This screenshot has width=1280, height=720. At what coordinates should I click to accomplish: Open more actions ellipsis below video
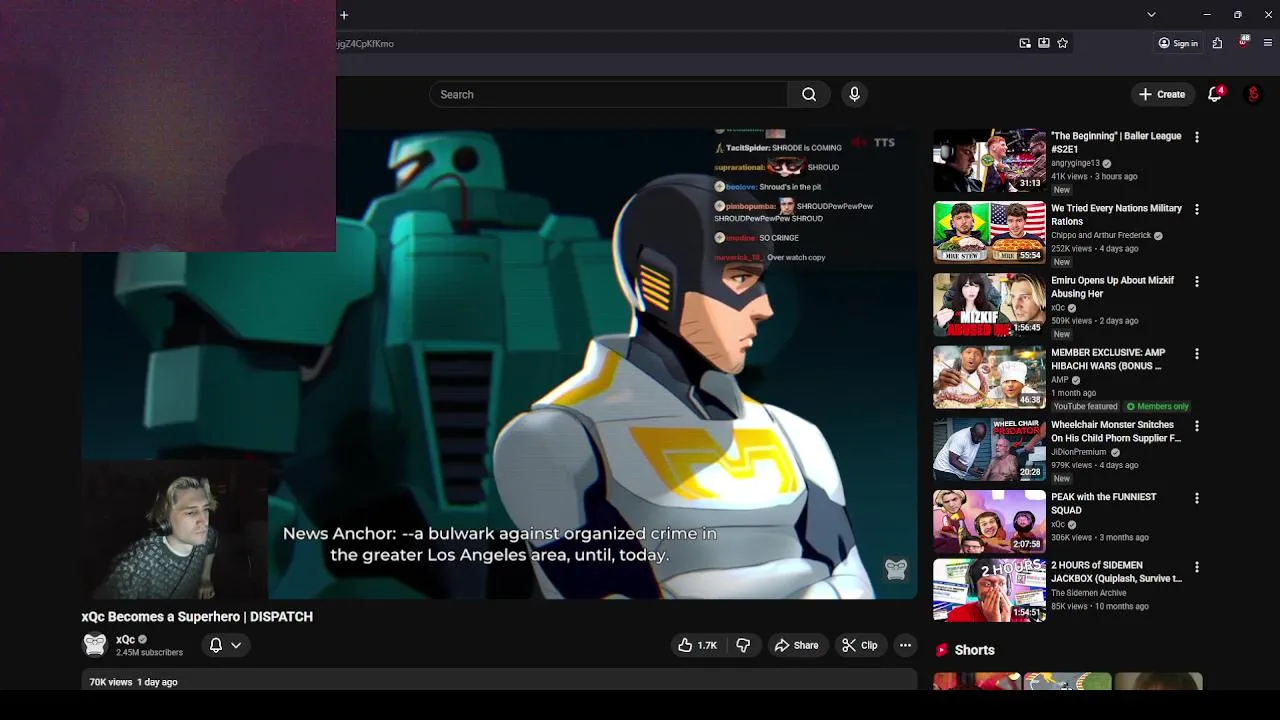coord(905,645)
